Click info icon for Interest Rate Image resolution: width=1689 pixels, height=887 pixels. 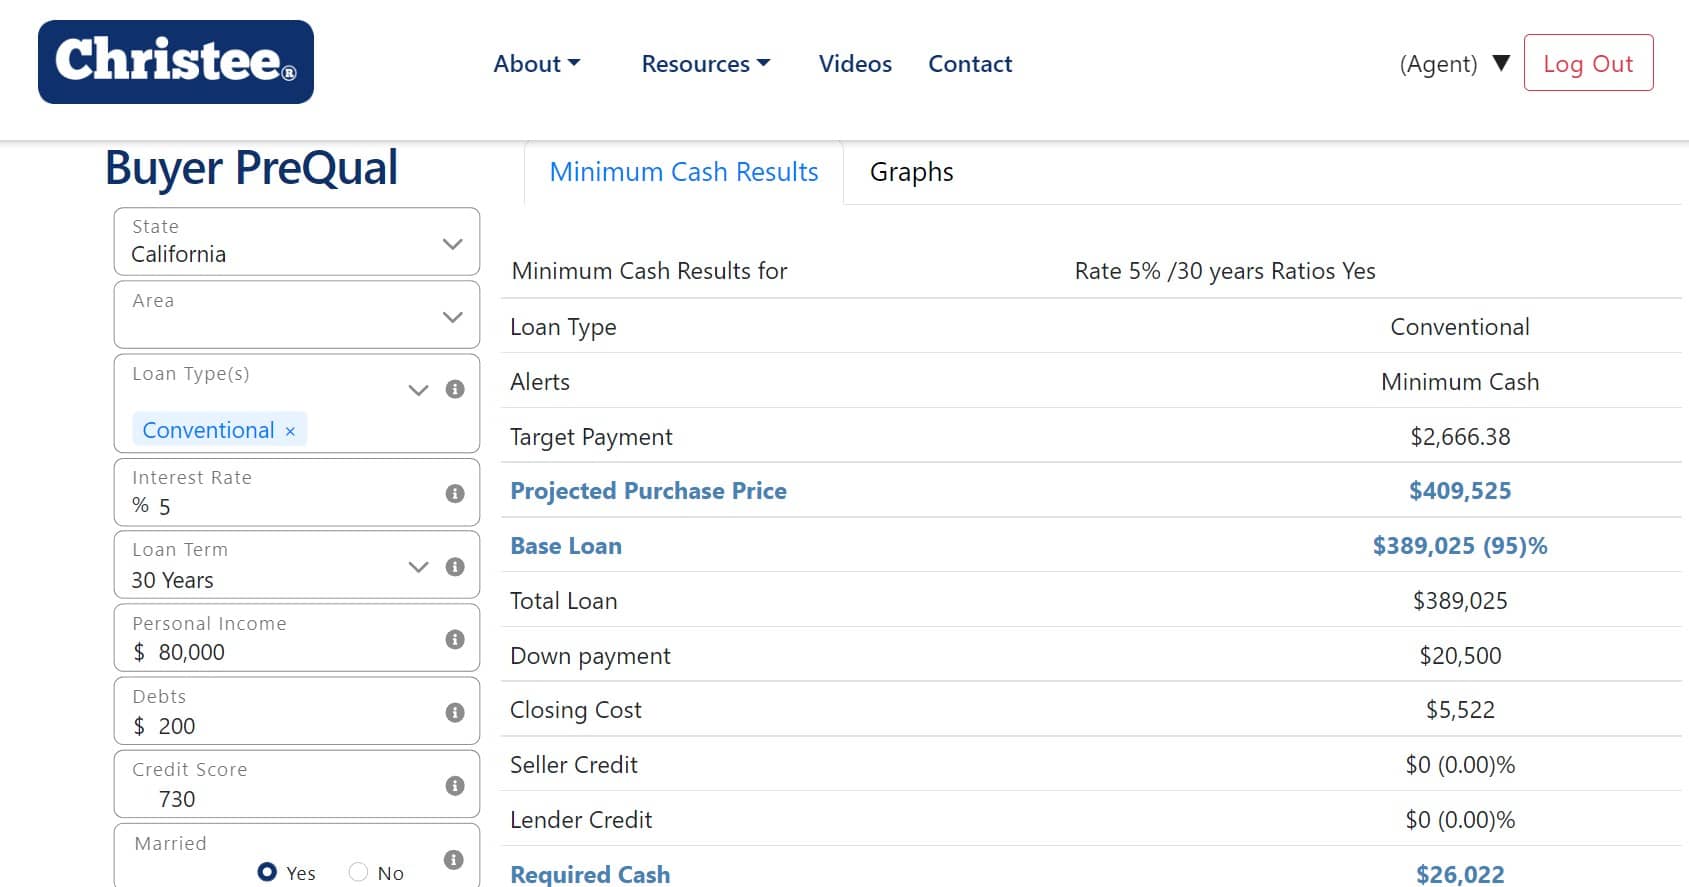(x=455, y=493)
